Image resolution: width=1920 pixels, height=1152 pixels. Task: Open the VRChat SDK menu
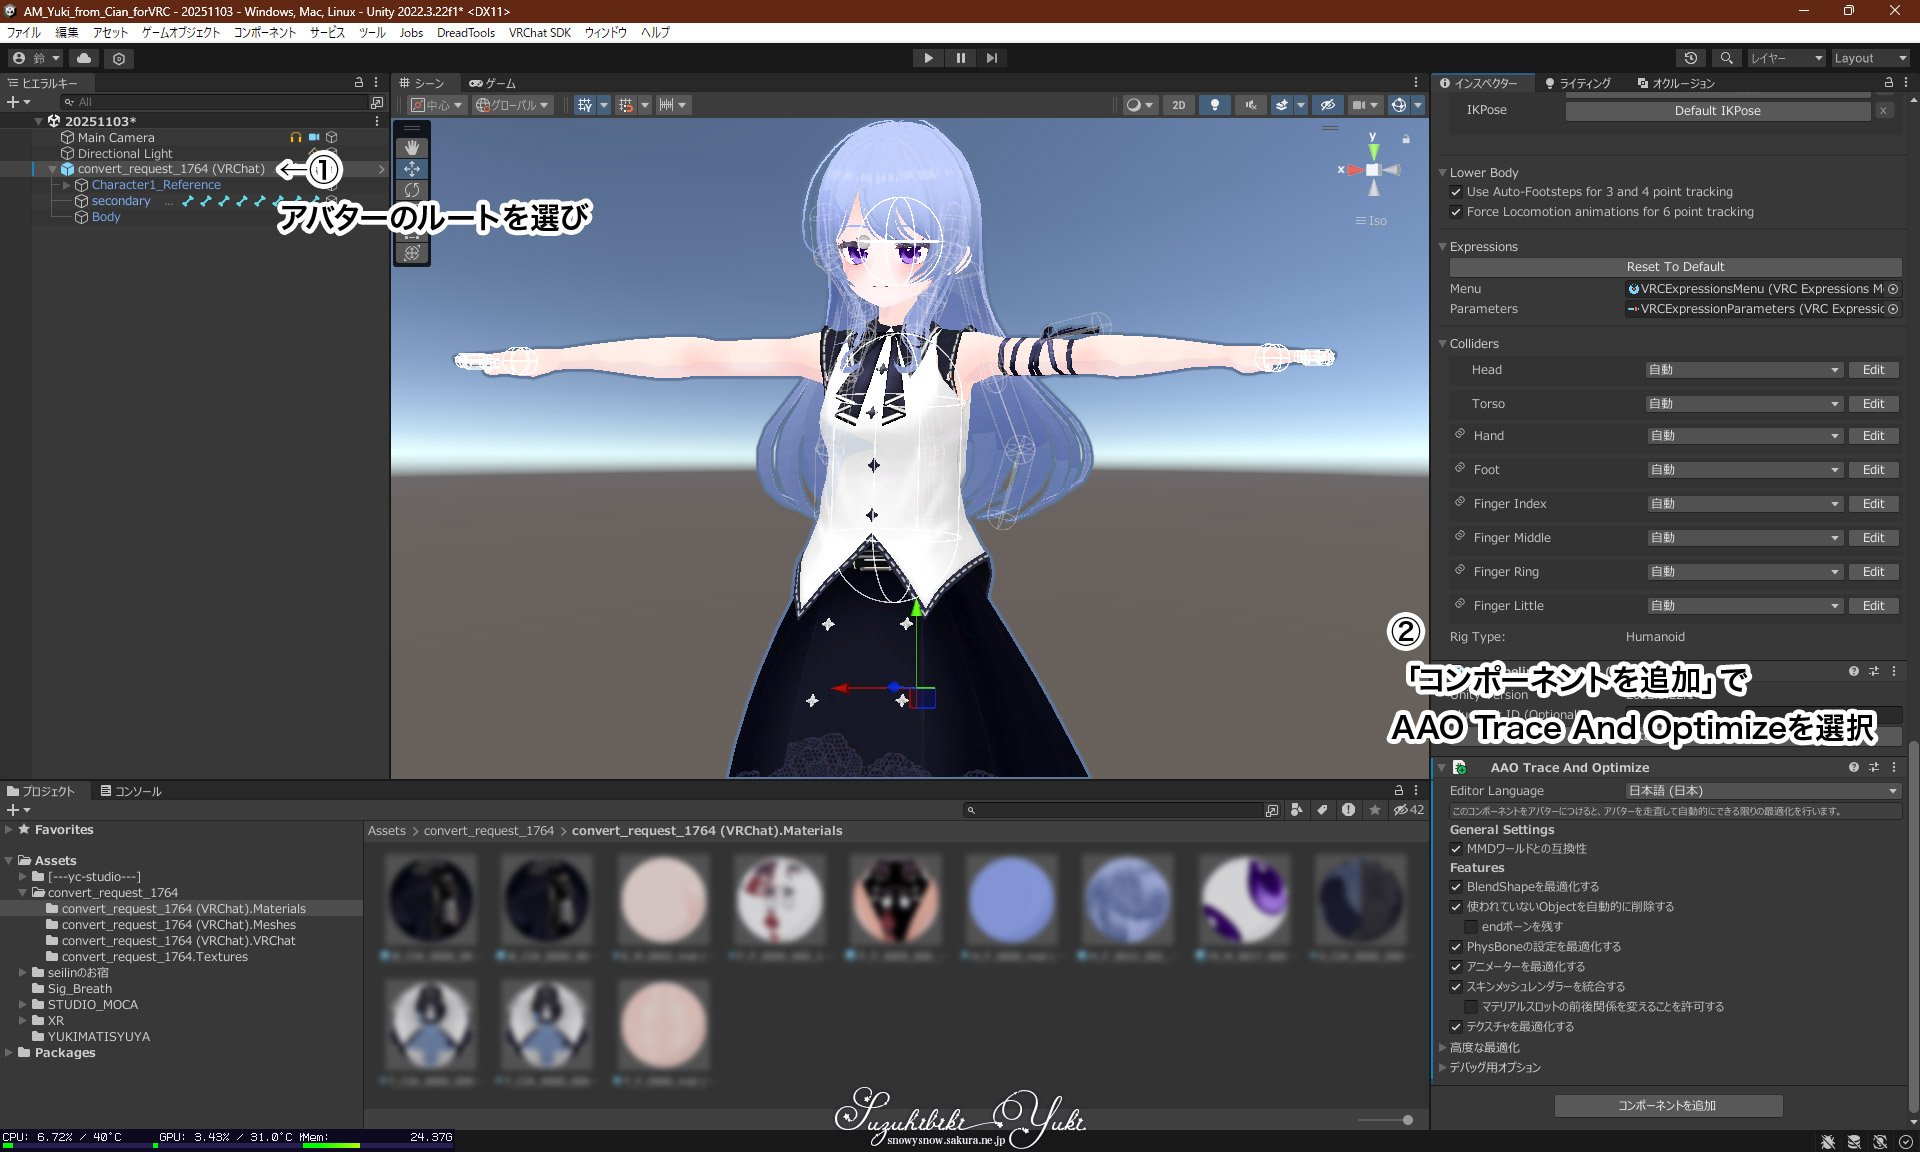539,32
